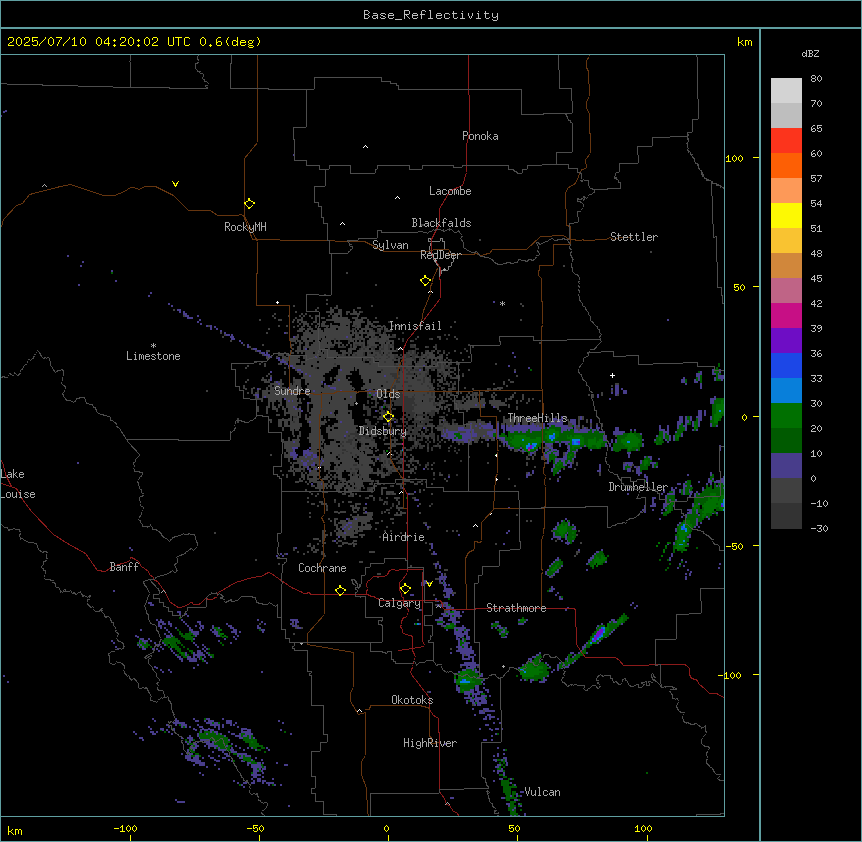The image size is (862, 842).
Task: Click the Ponoka city label
Action: (x=480, y=136)
